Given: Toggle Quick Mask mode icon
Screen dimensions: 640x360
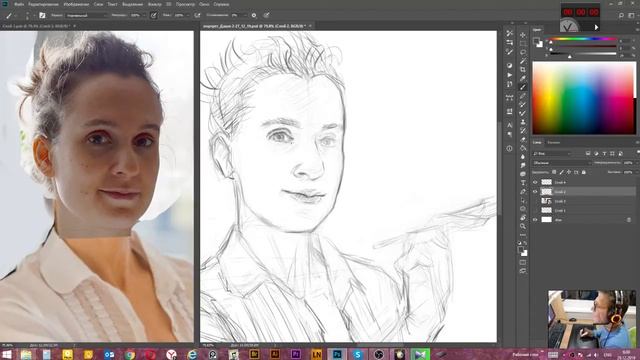Looking at the screenshot, I should 523,262.
